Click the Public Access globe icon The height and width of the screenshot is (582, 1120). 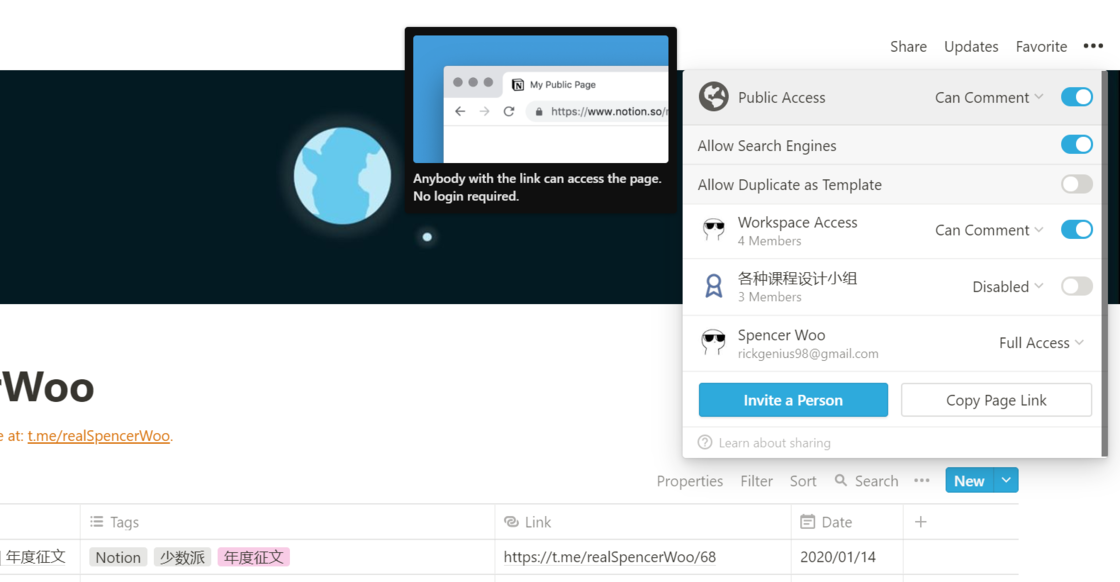[x=713, y=97]
